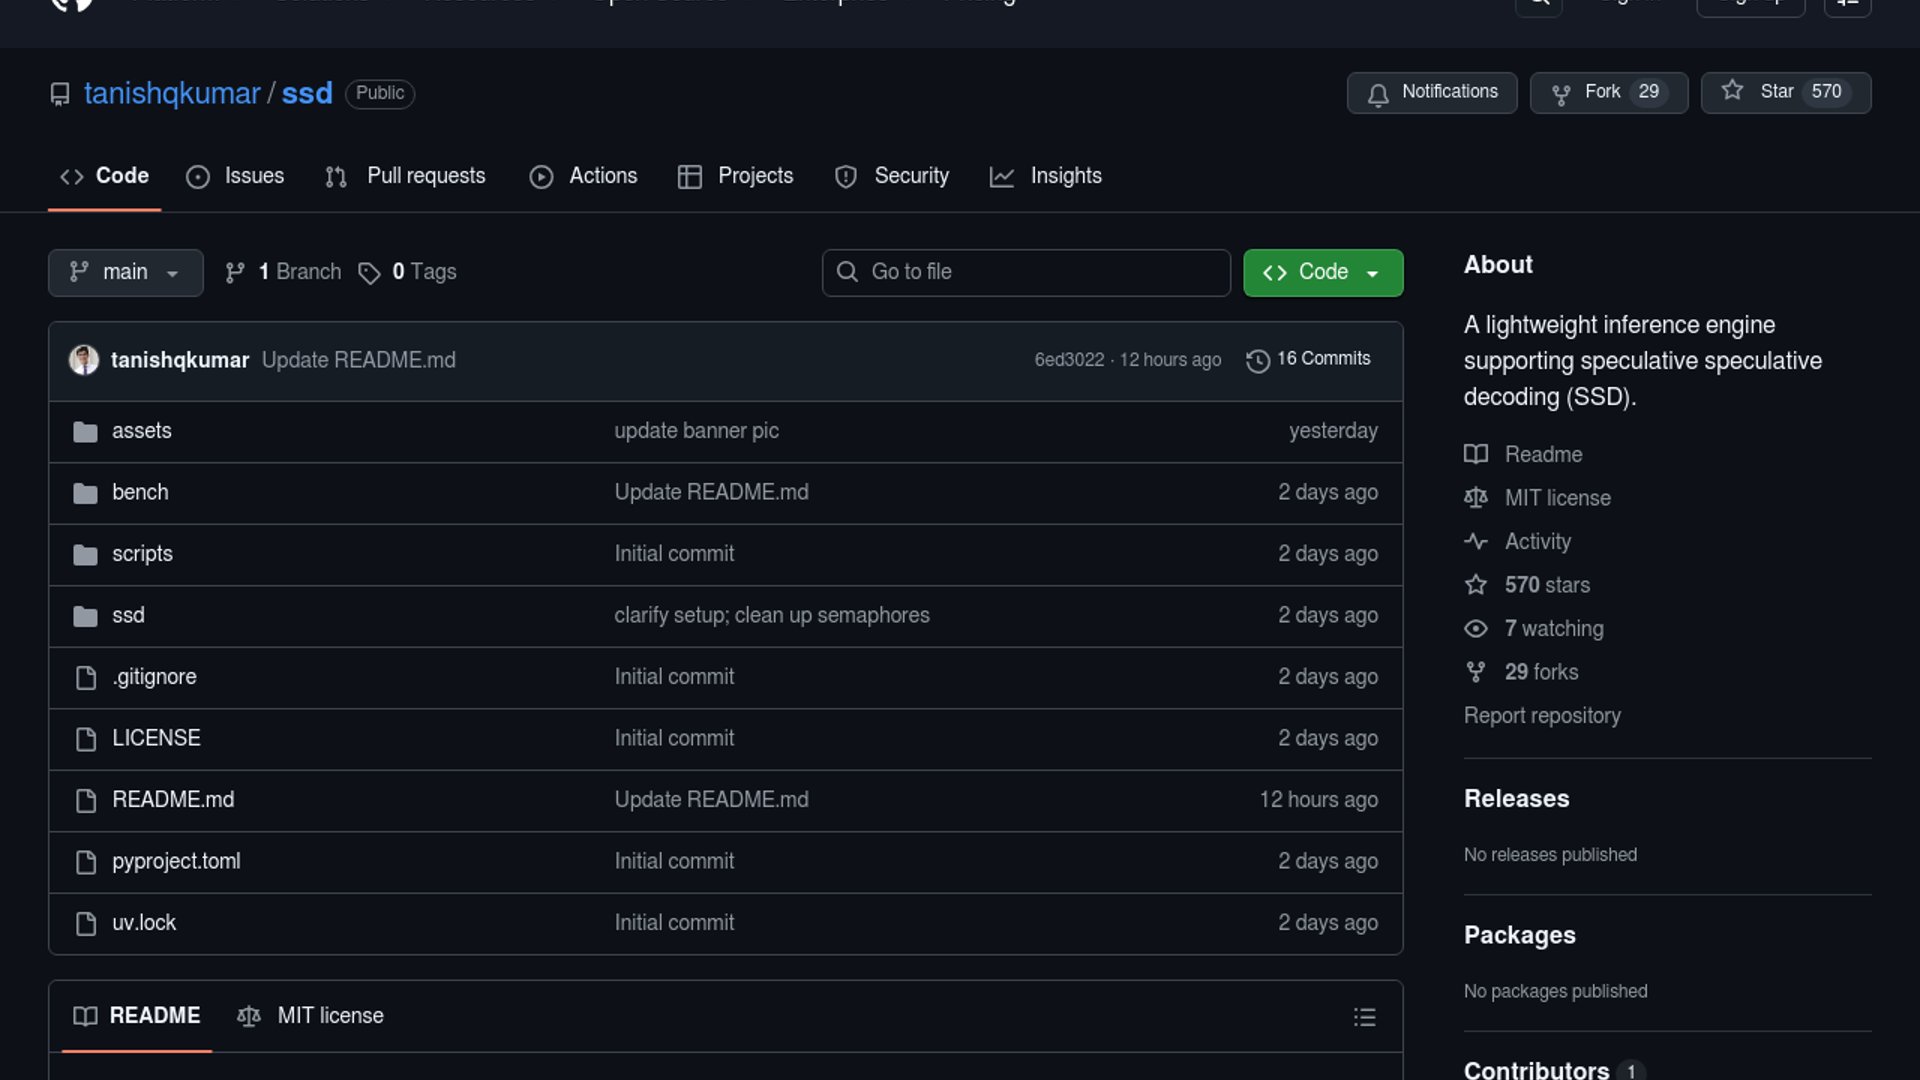Click the tanishqkumar avatar image

point(84,360)
